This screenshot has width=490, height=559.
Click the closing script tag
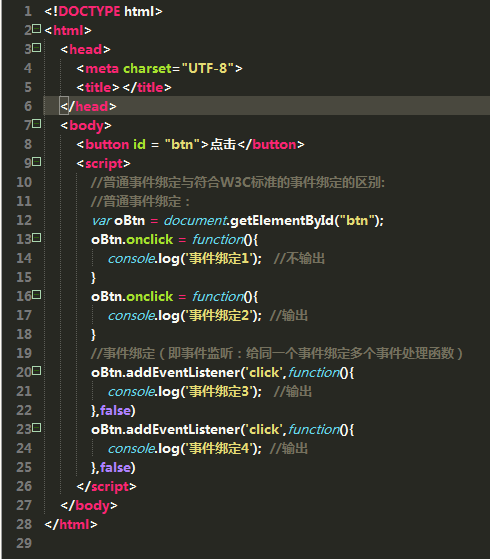[x=106, y=487]
